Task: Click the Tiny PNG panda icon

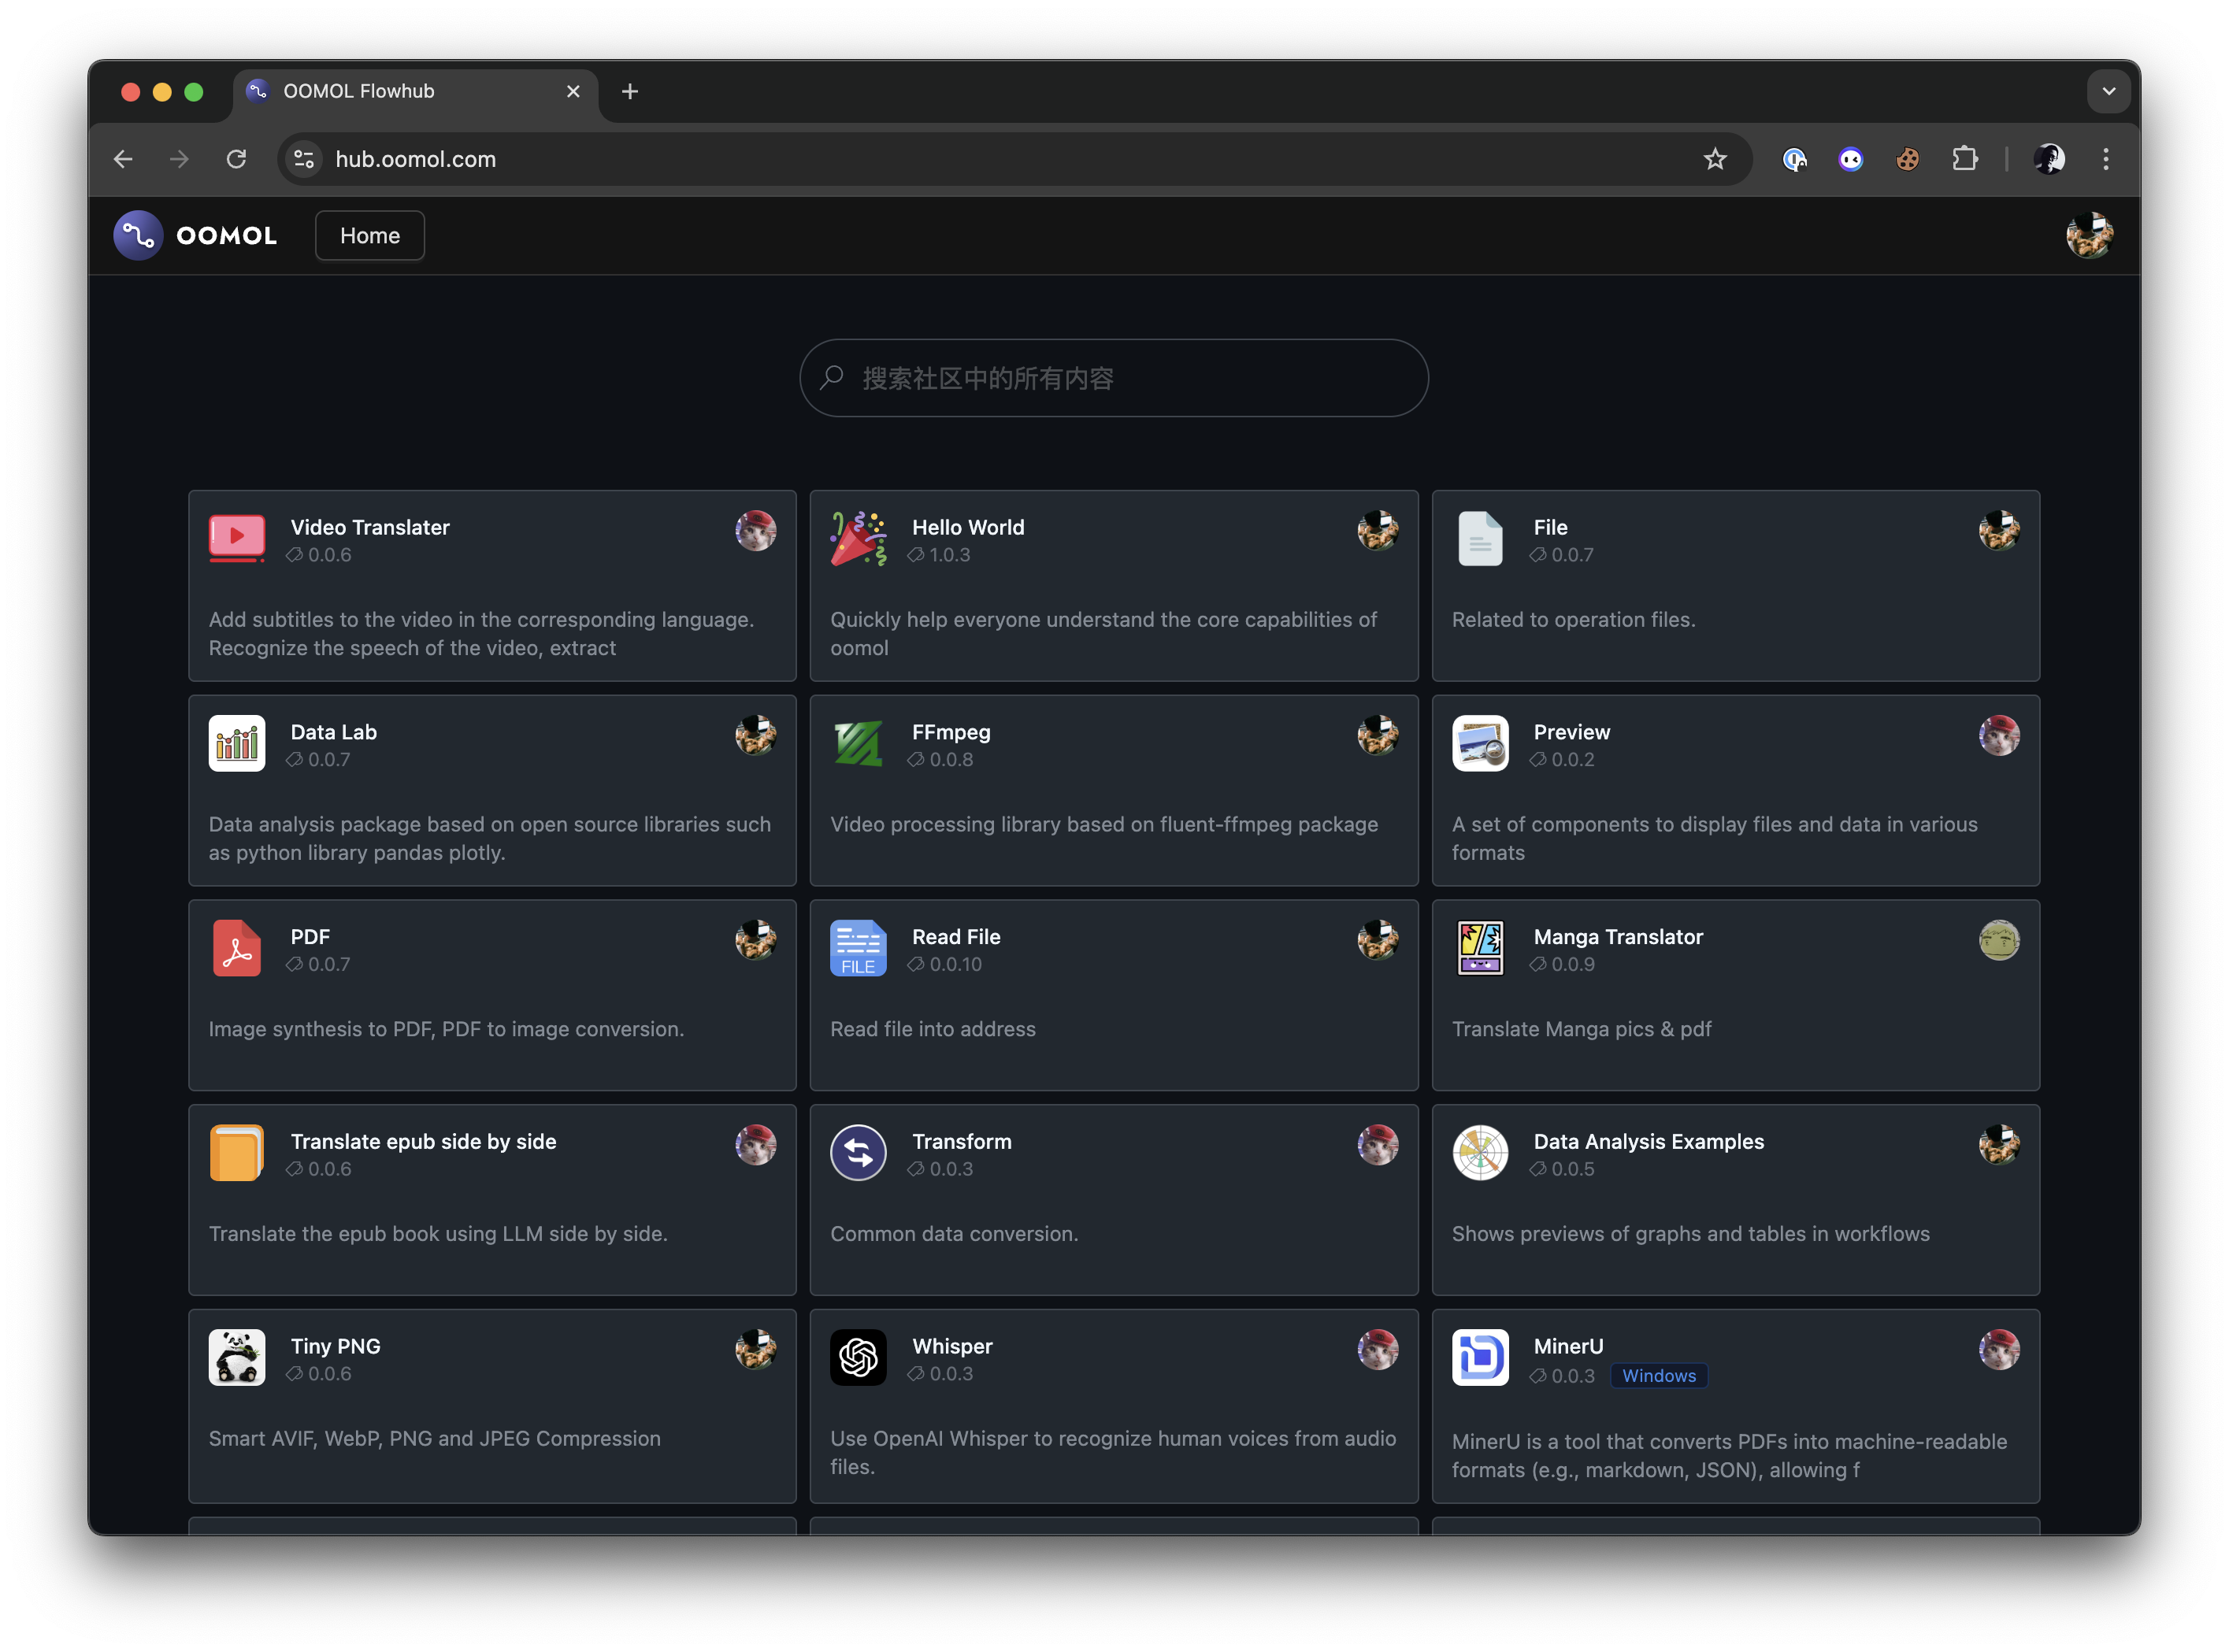Action: pos(236,1357)
